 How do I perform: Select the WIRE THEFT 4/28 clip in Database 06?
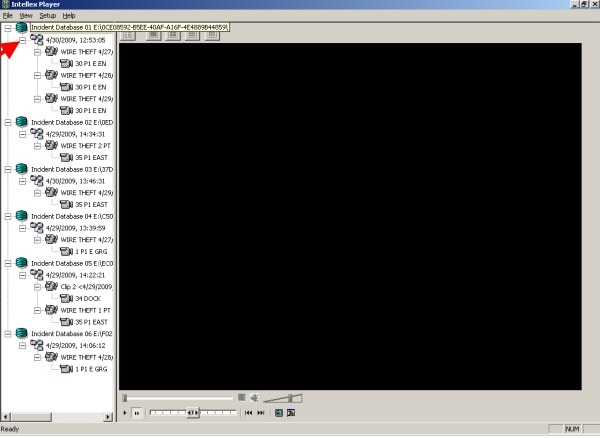click(86, 357)
